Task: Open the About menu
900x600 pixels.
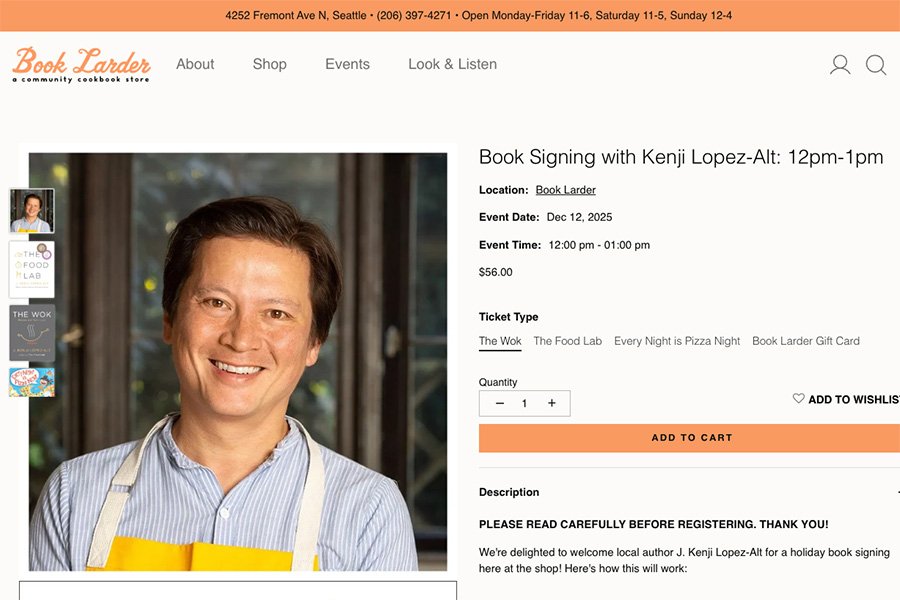Action: point(195,64)
